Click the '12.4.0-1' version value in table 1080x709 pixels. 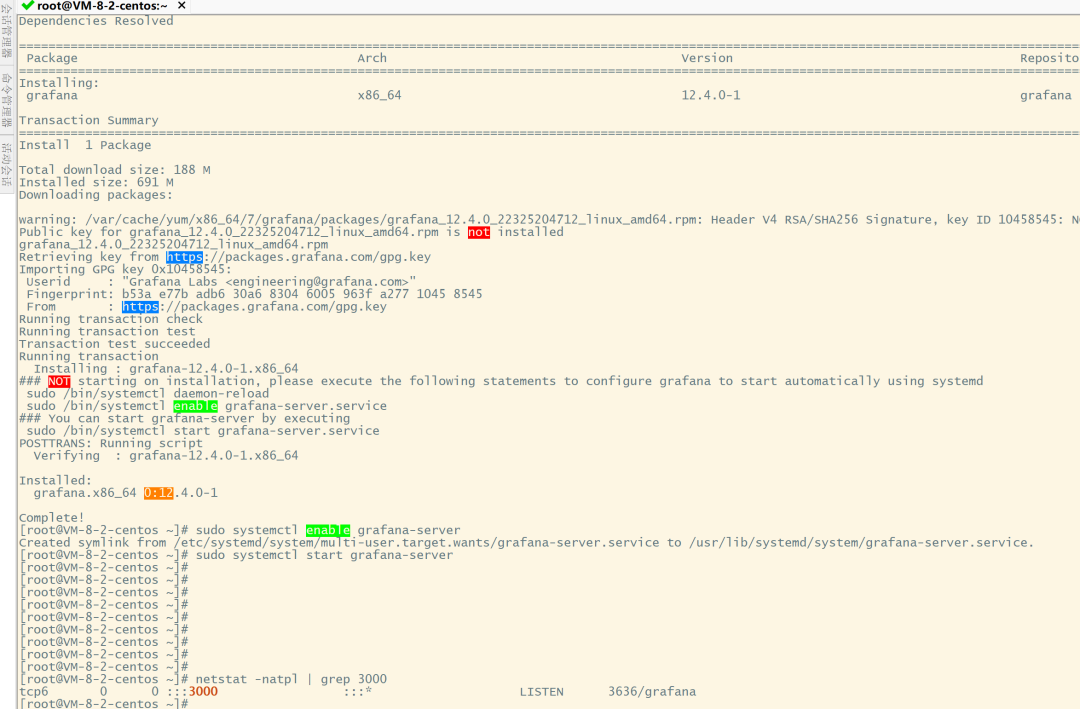click(x=711, y=95)
